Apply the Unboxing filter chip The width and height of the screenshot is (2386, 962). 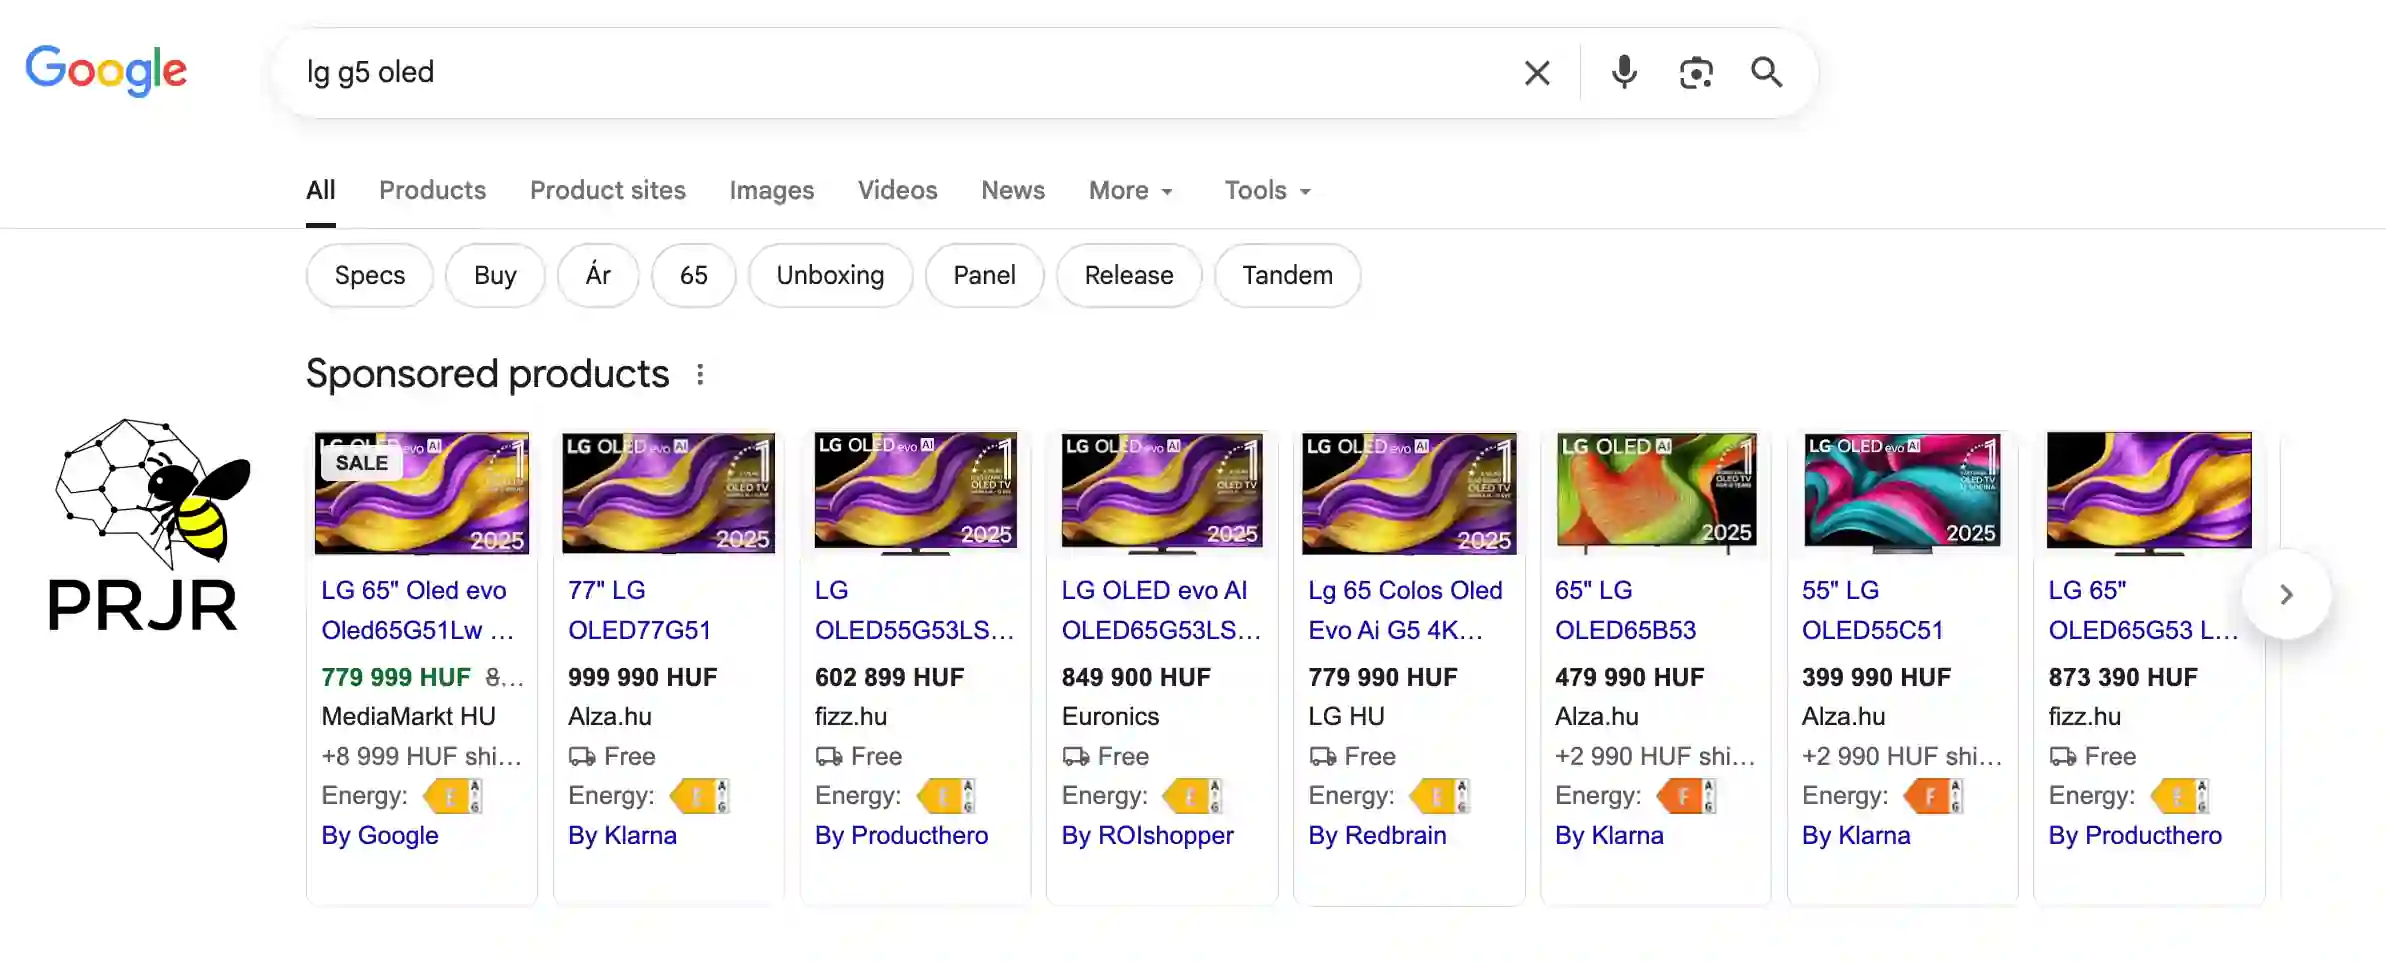click(x=830, y=275)
